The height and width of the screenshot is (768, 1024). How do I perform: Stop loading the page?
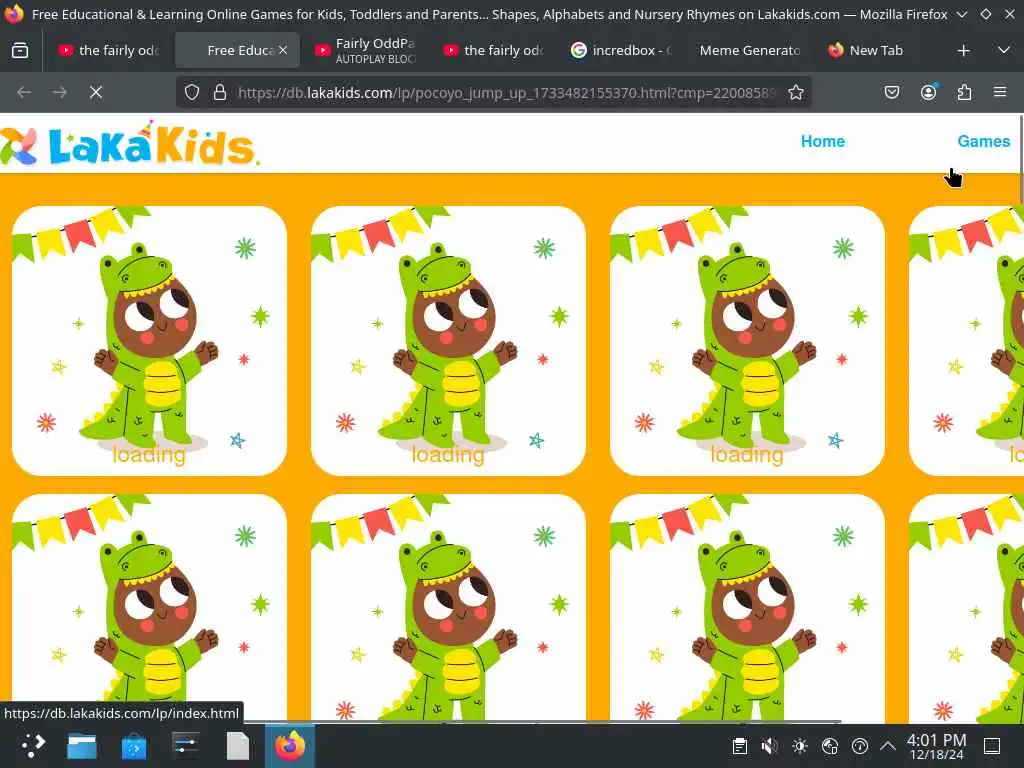96,93
